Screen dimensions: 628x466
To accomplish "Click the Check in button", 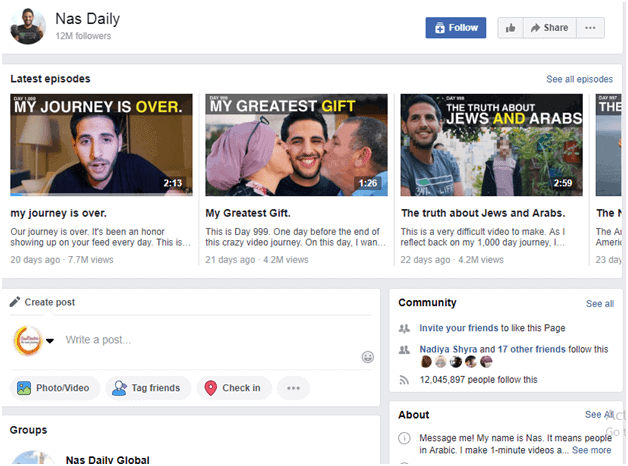I will [234, 388].
